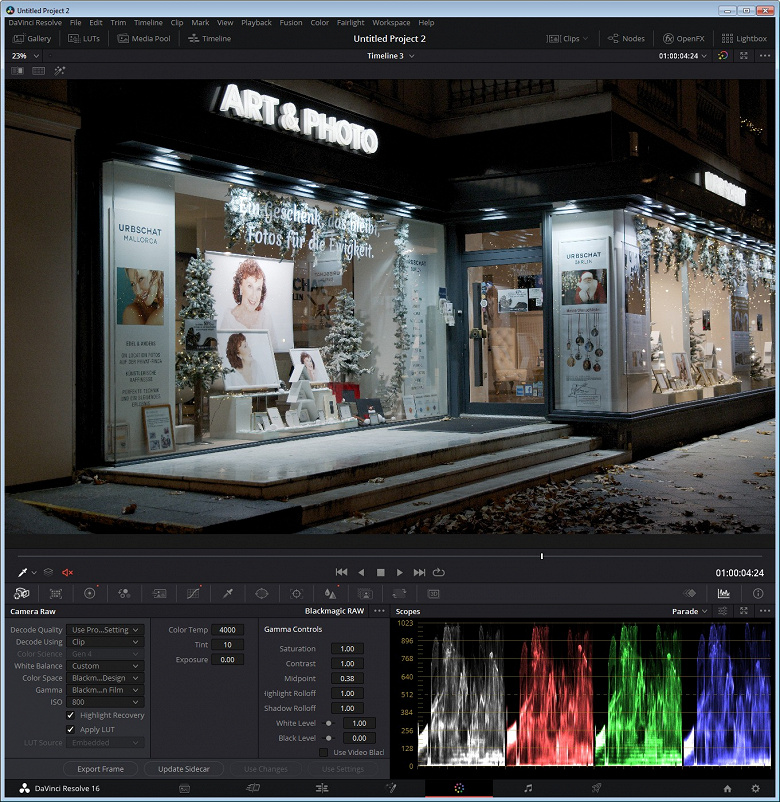Open project settings gear icon

click(x=755, y=788)
